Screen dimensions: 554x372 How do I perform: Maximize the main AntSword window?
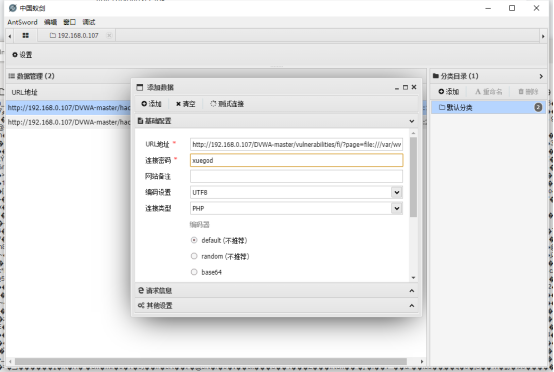pos(512,8)
